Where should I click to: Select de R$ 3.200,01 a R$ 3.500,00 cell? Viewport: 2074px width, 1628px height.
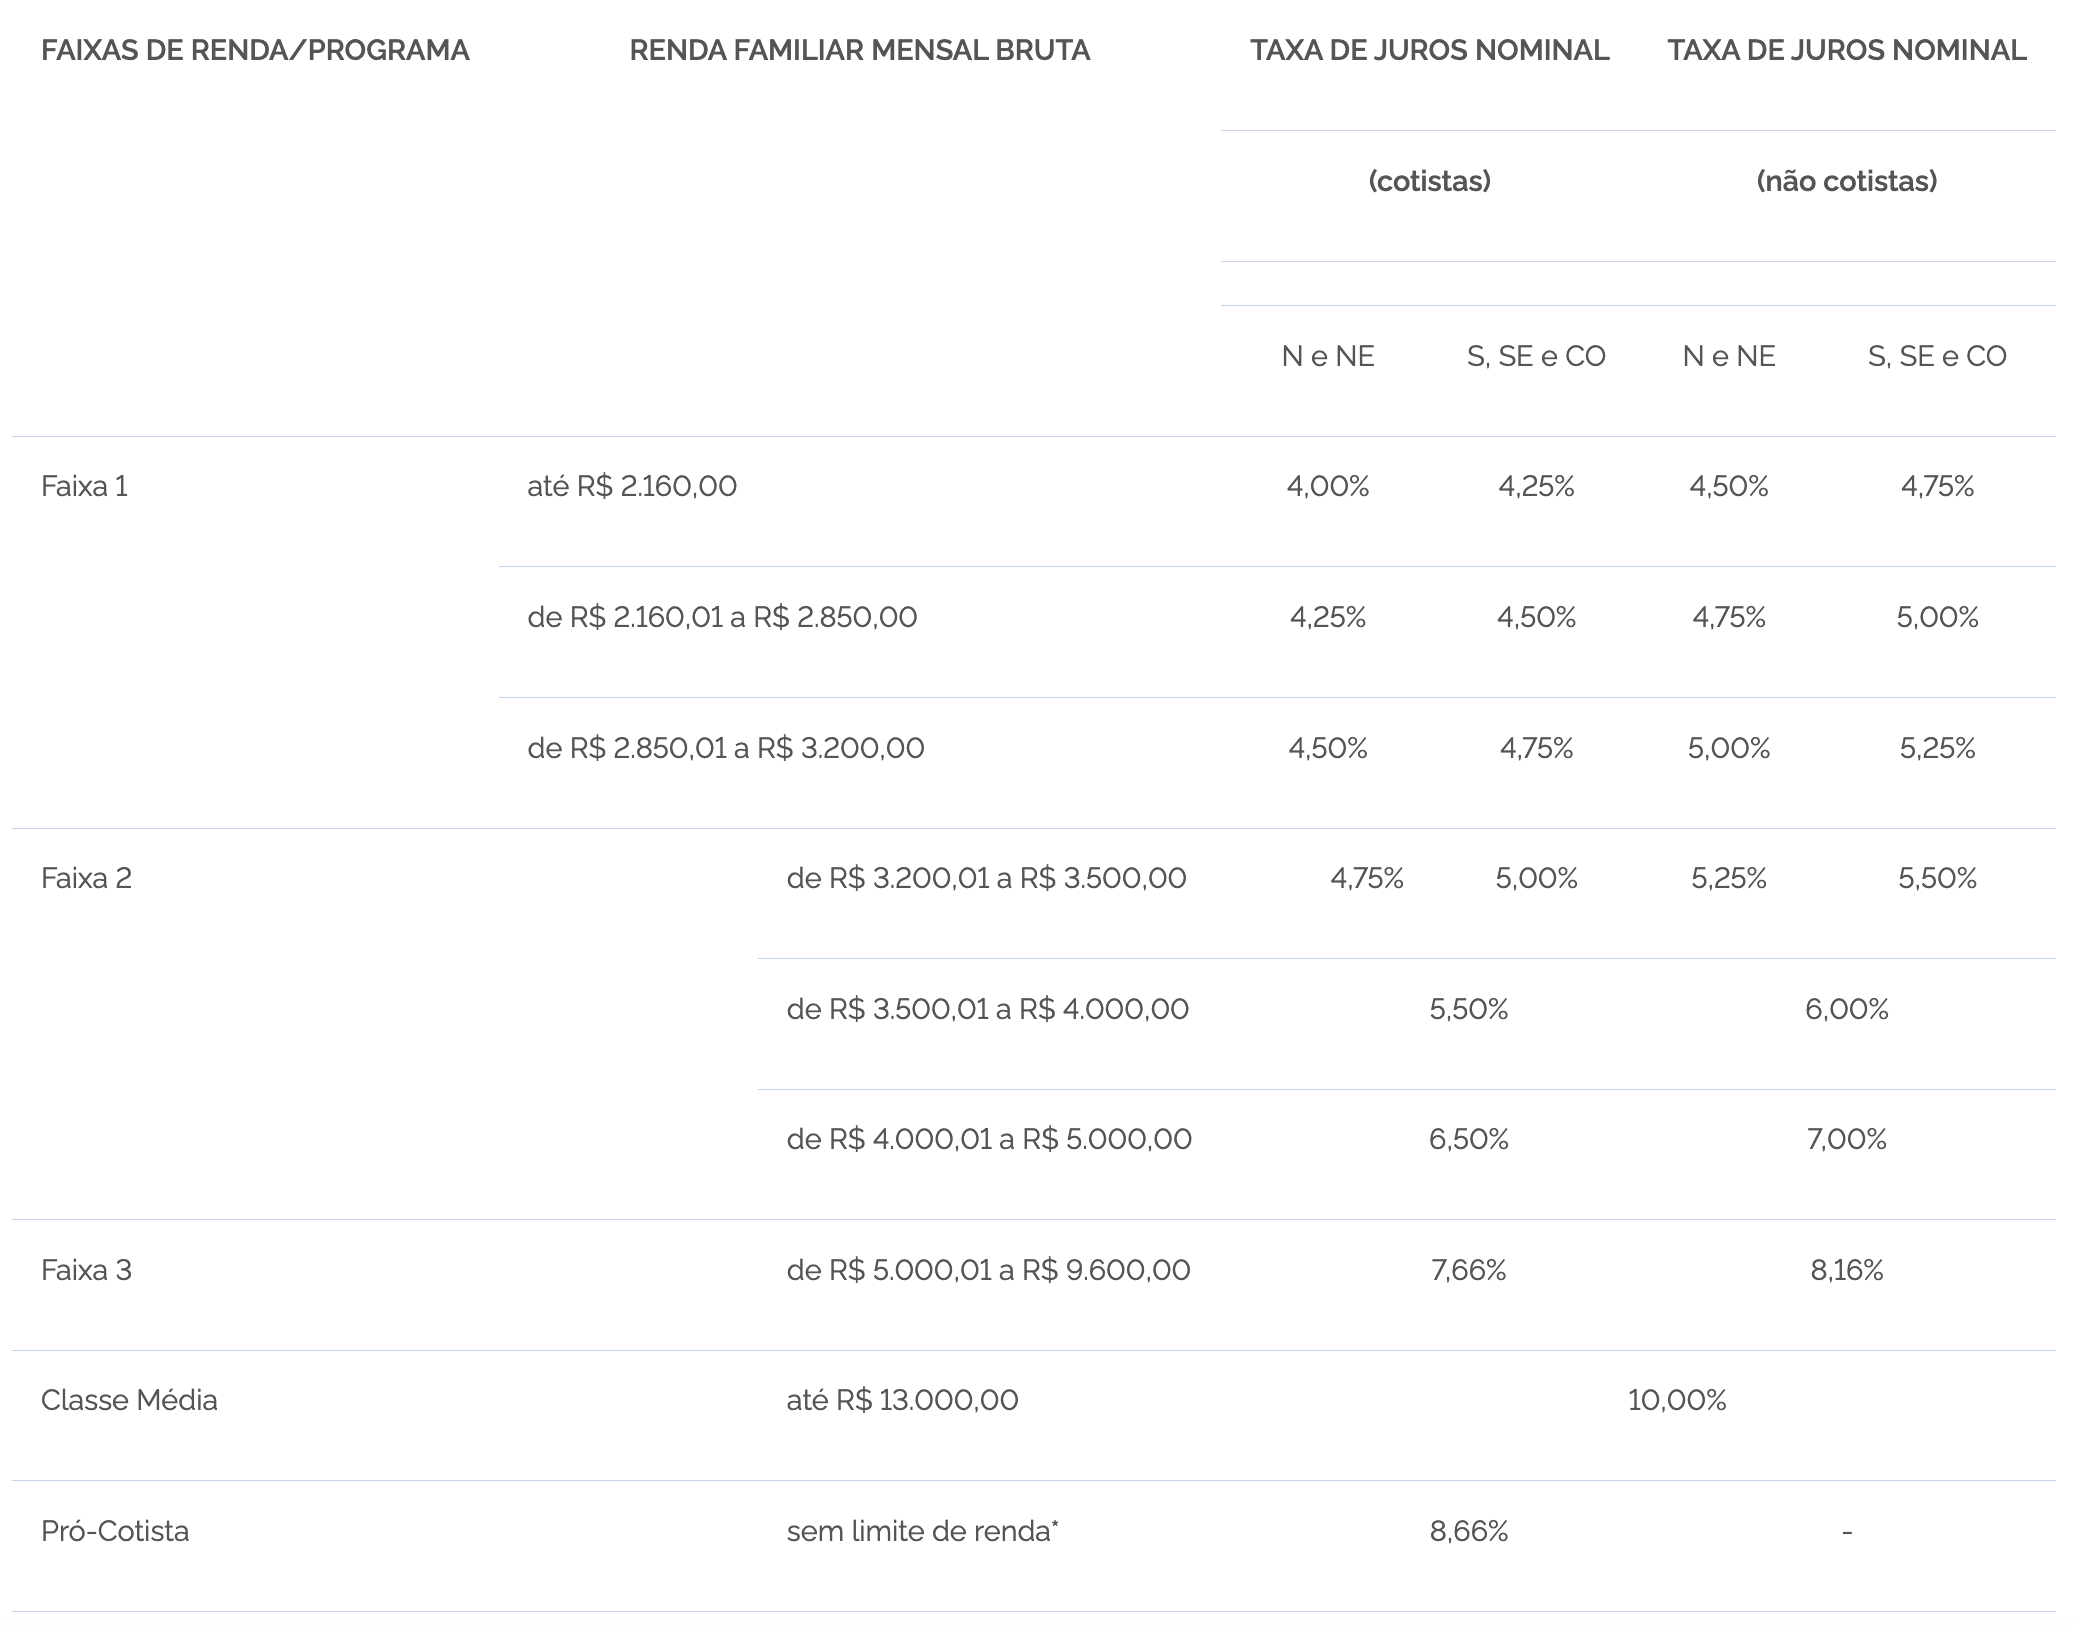click(986, 878)
